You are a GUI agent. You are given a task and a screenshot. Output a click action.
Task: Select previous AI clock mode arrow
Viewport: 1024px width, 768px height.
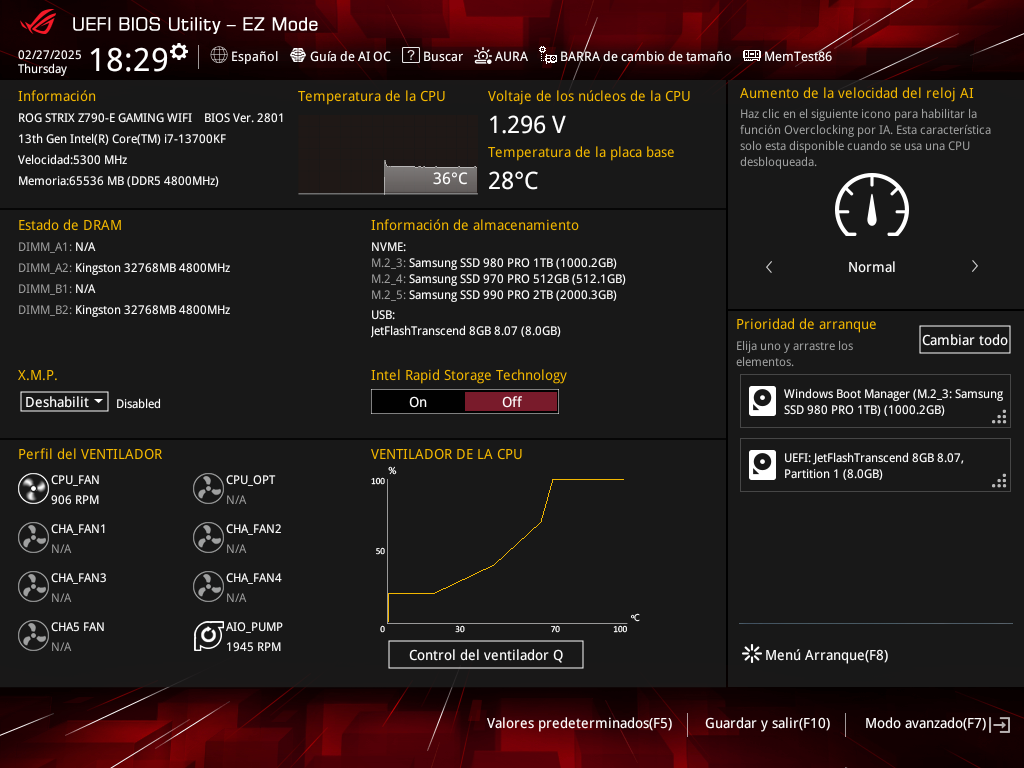pos(769,266)
